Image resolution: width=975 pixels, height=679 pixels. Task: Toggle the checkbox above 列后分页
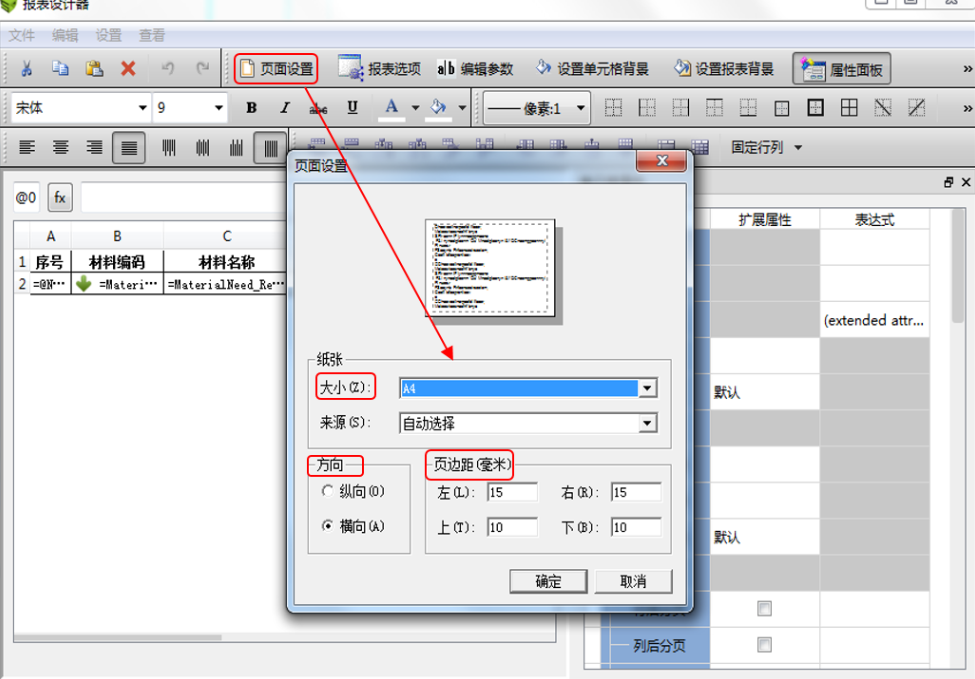pyautogui.click(x=764, y=609)
